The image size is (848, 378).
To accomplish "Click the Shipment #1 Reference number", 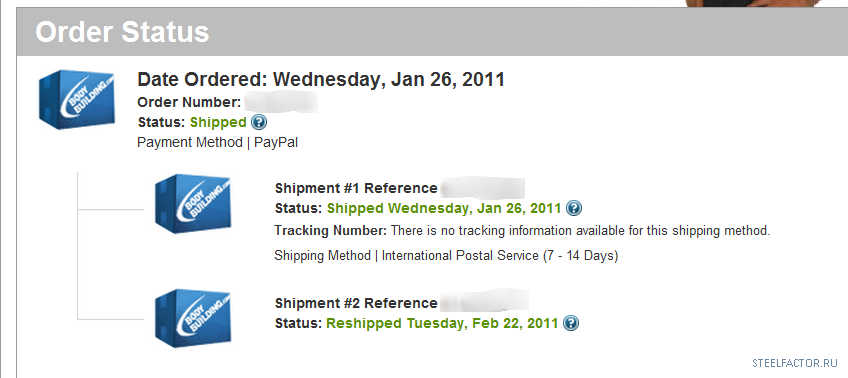I will coord(482,188).
